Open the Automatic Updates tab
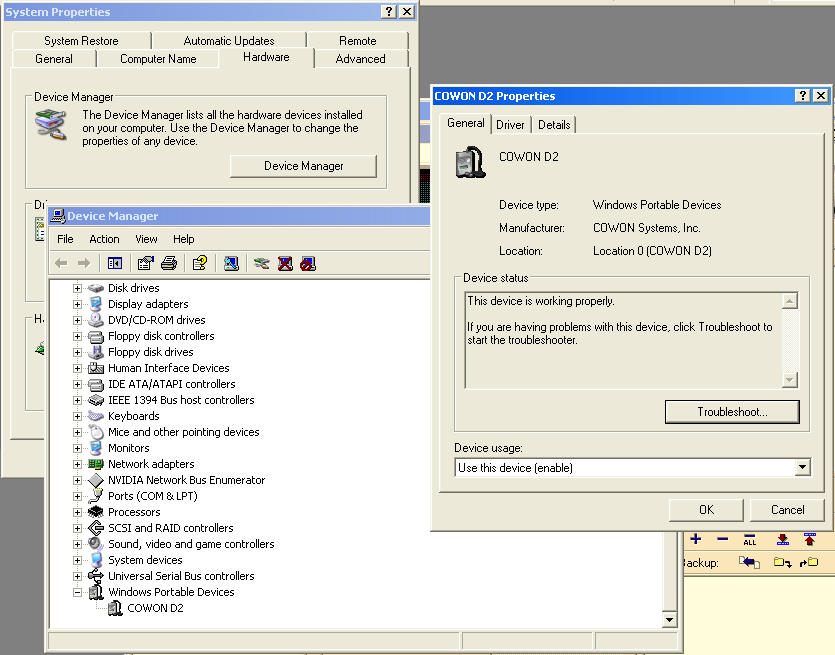This screenshot has width=835, height=655. [x=229, y=40]
